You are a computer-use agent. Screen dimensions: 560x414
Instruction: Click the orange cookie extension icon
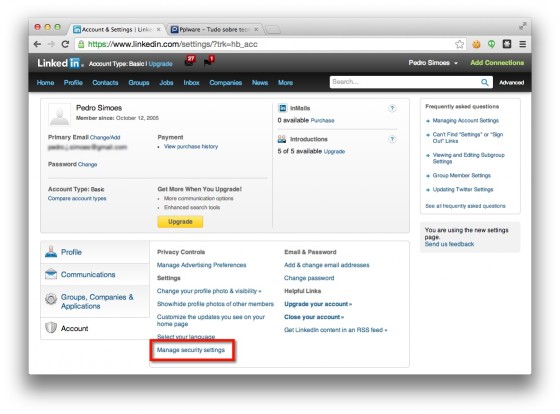476,44
